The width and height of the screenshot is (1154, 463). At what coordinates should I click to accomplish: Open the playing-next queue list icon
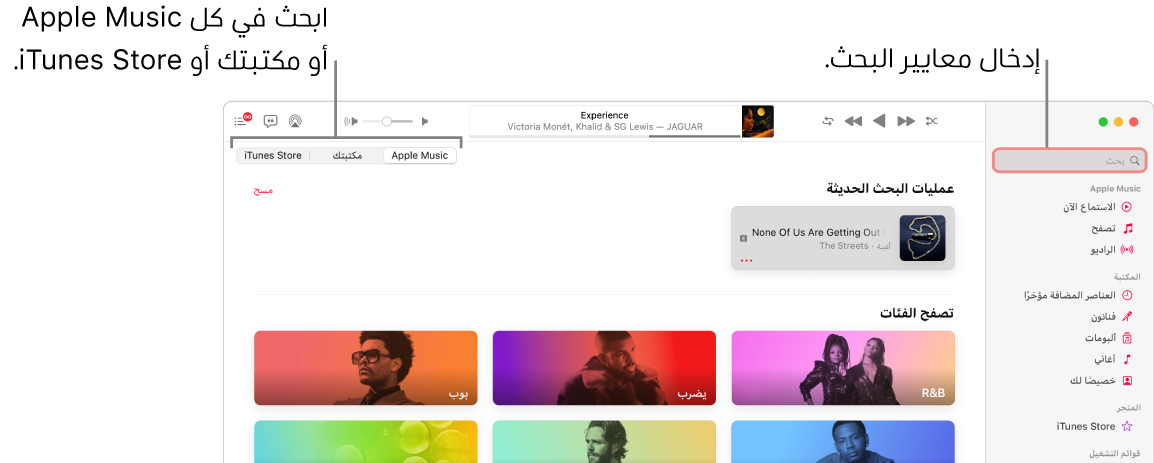243,119
